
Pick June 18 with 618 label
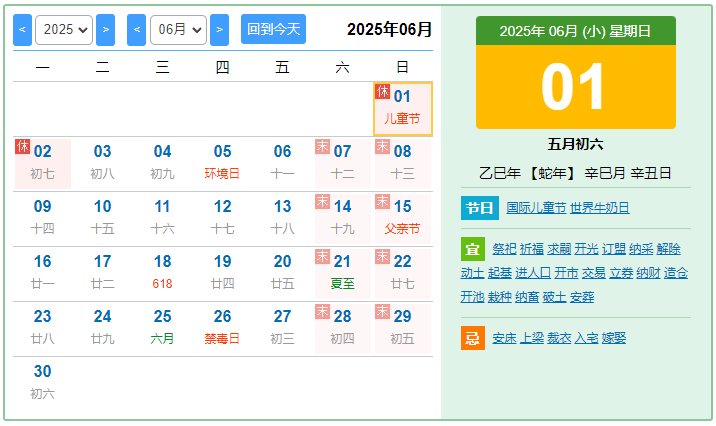(162, 273)
